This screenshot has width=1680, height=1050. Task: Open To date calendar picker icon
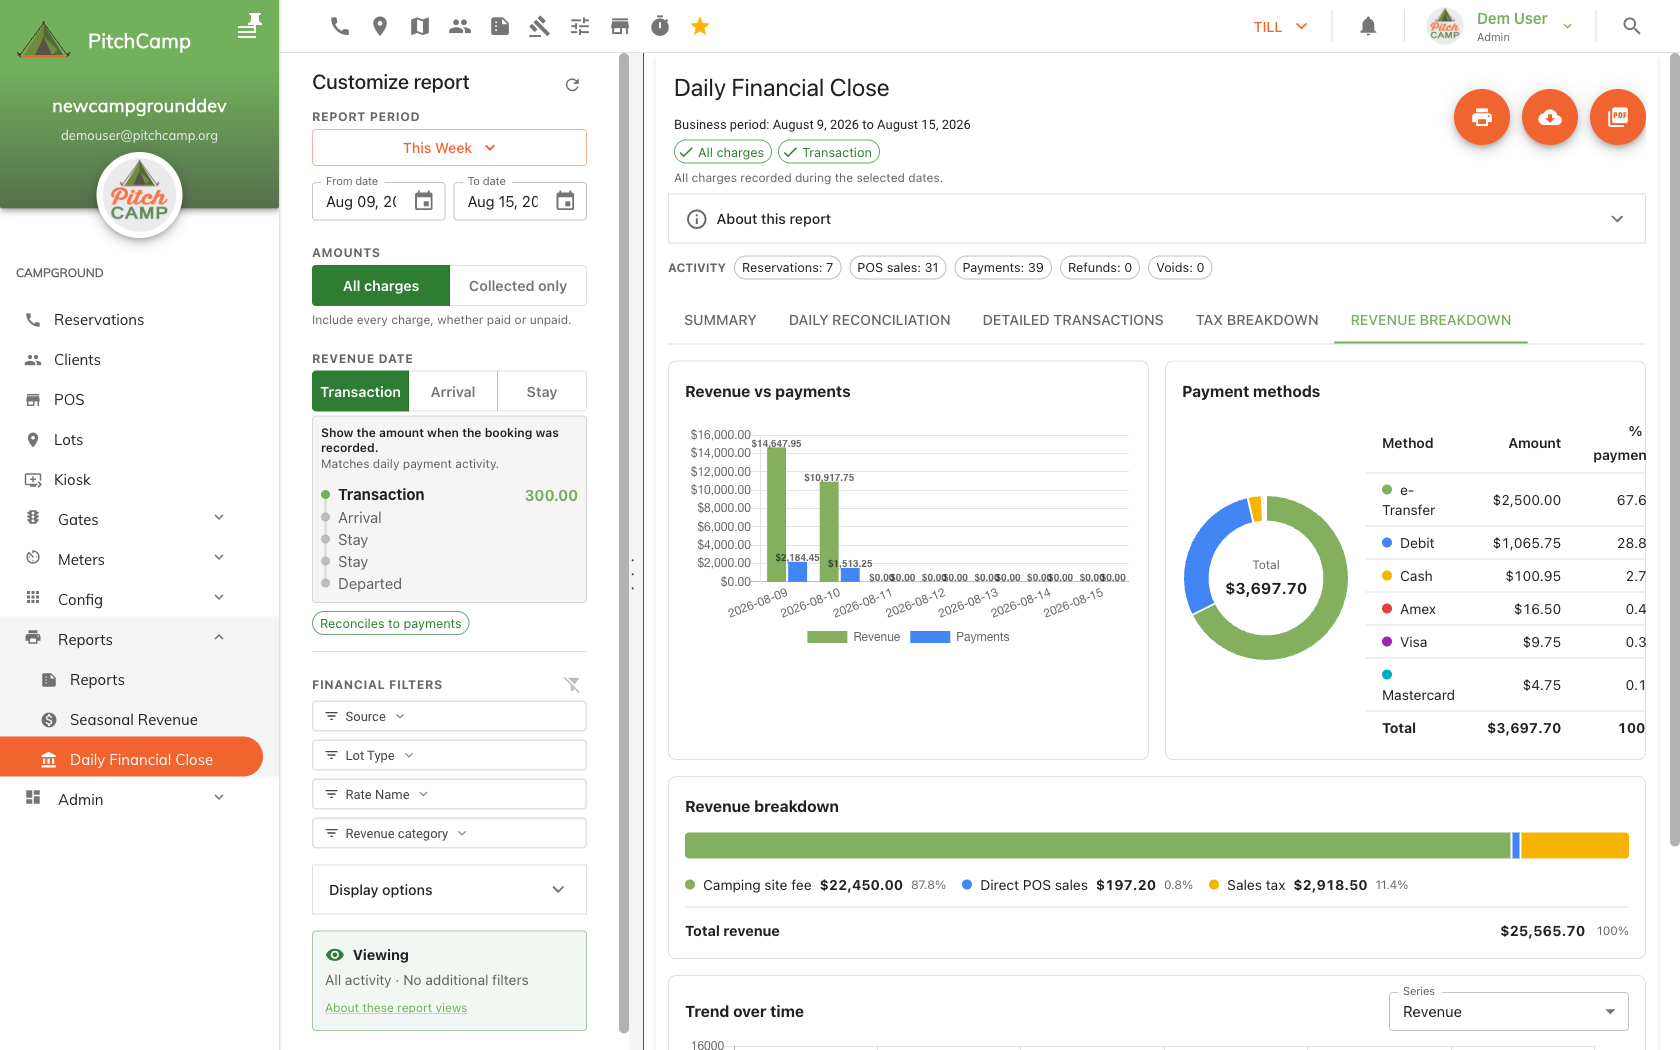(x=565, y=201)
